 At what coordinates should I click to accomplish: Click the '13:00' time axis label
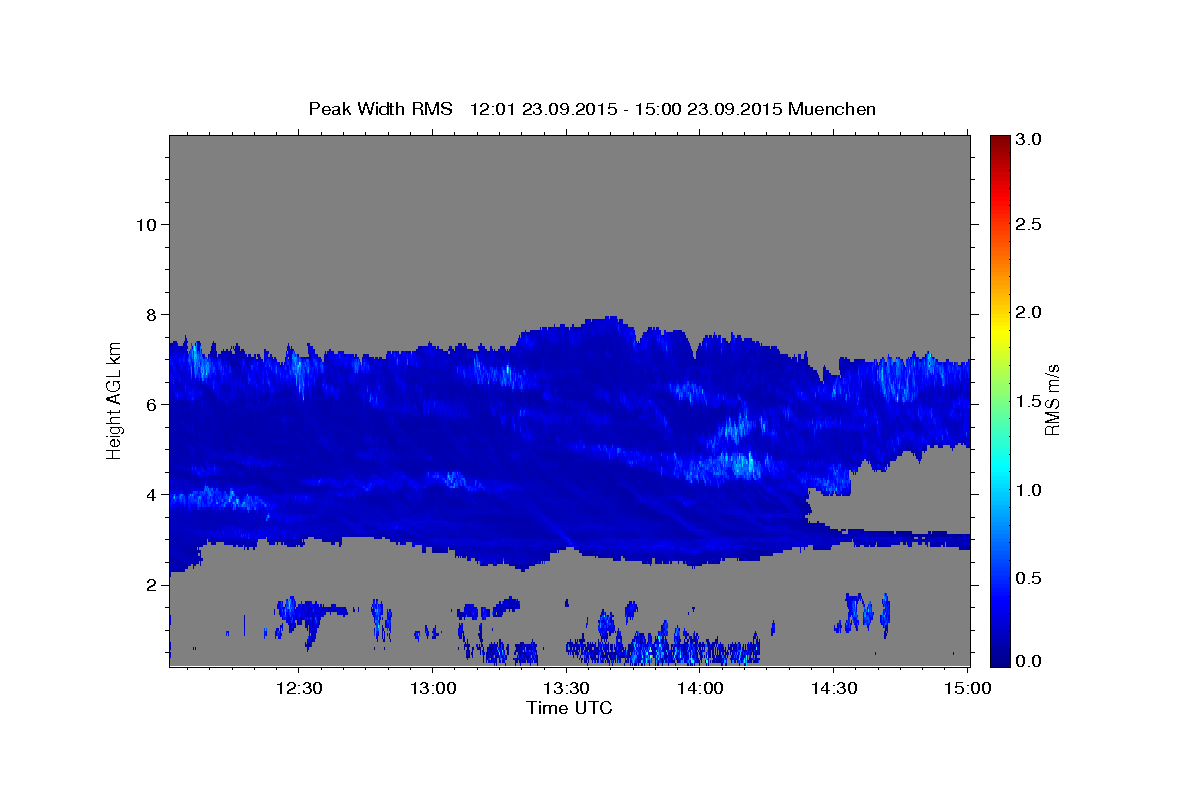coord(432,688)
